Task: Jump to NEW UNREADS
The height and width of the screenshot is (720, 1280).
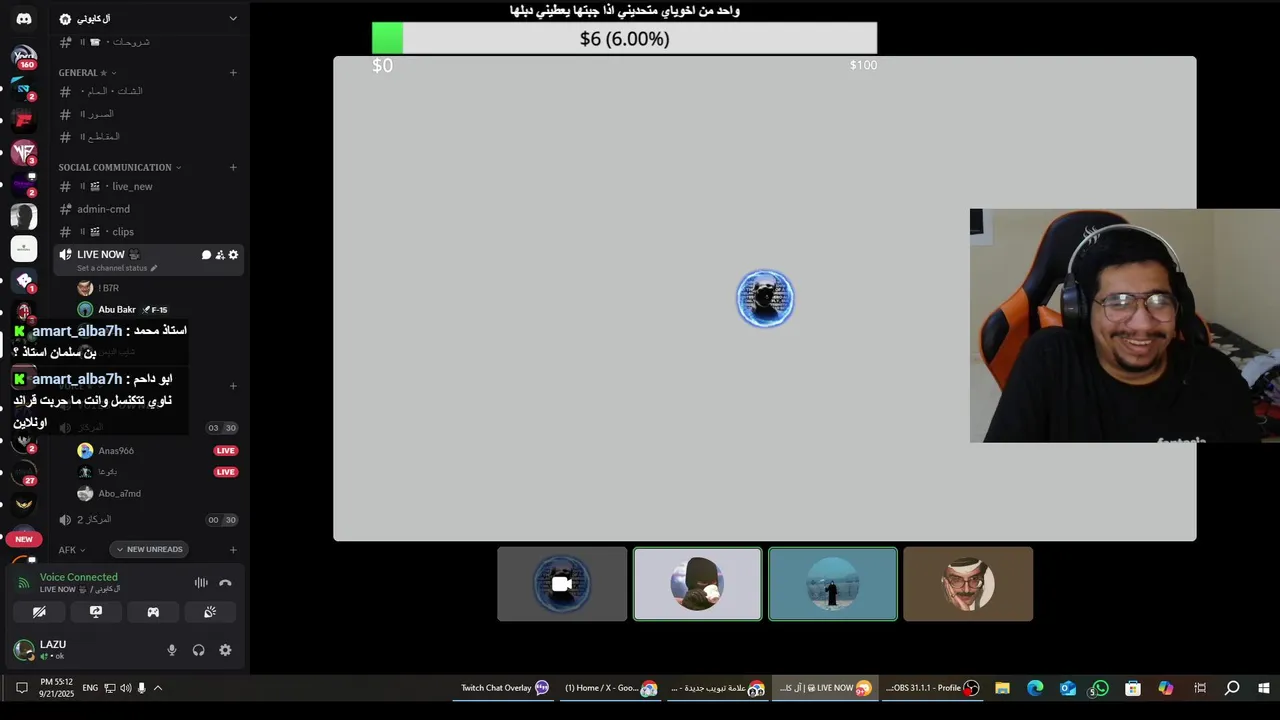Action: coord(149,549)
